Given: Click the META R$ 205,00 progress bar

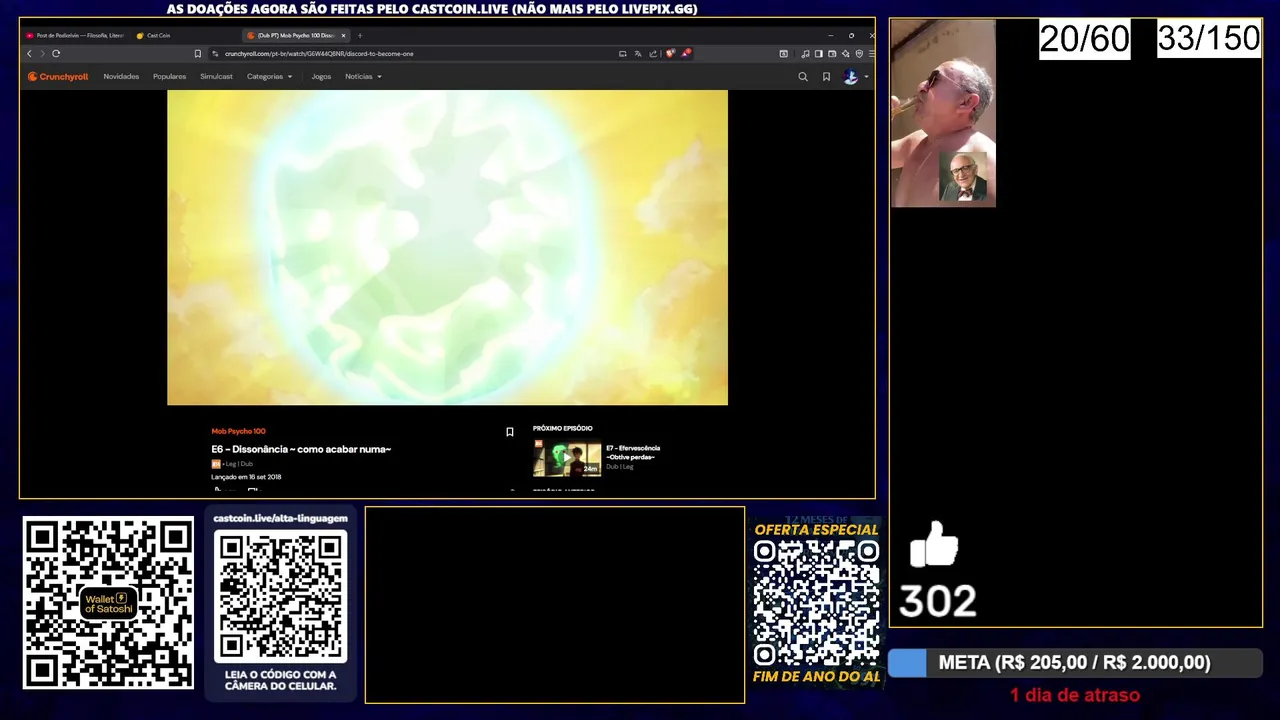Looking at the screenshot, I should 1075,663.
